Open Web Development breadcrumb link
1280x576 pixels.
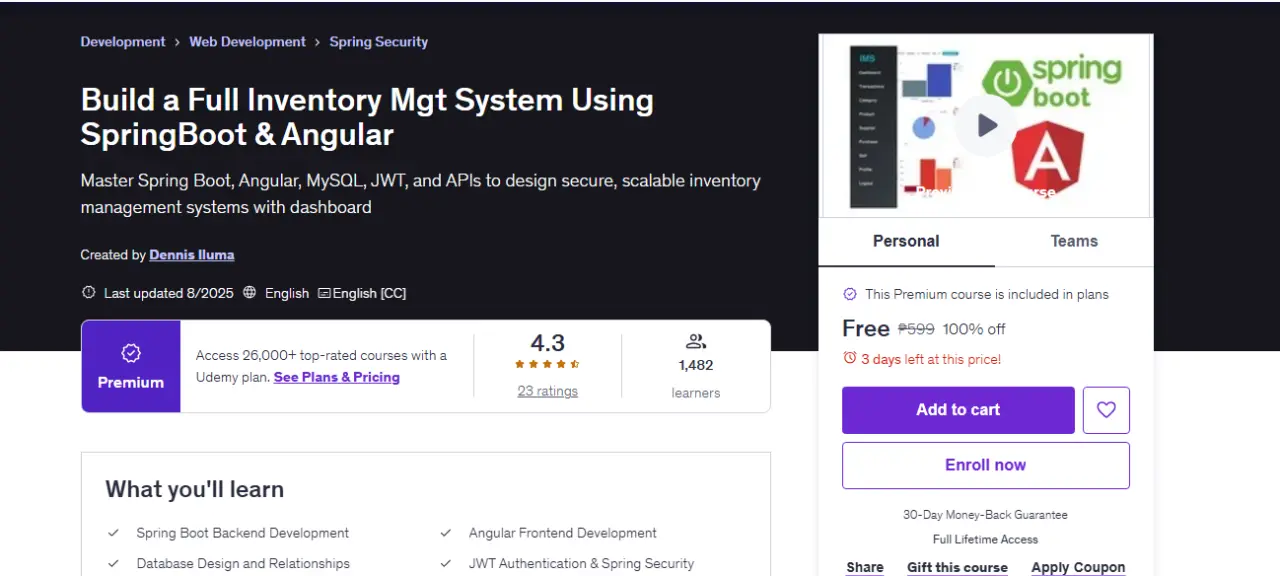[248, 42]
